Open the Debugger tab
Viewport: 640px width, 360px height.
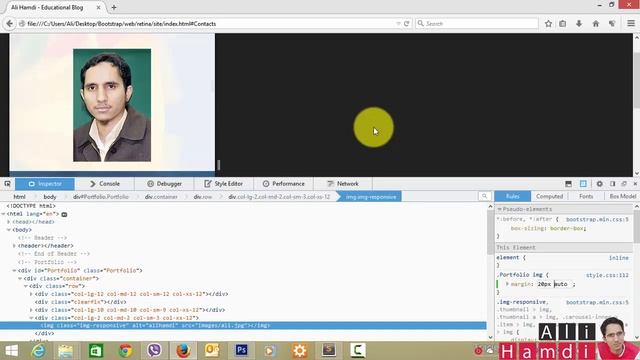[164, 184]
